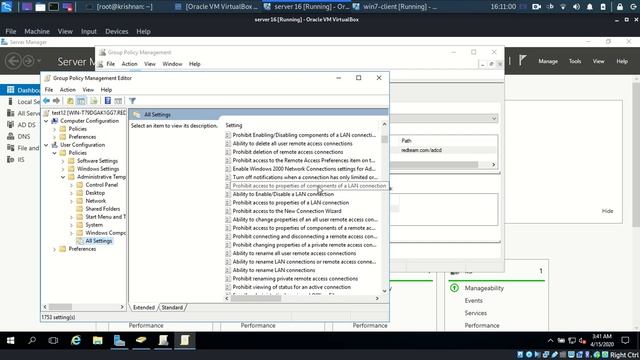
Task: Click the Filter funnel icon
Action: tap(132, 101)
